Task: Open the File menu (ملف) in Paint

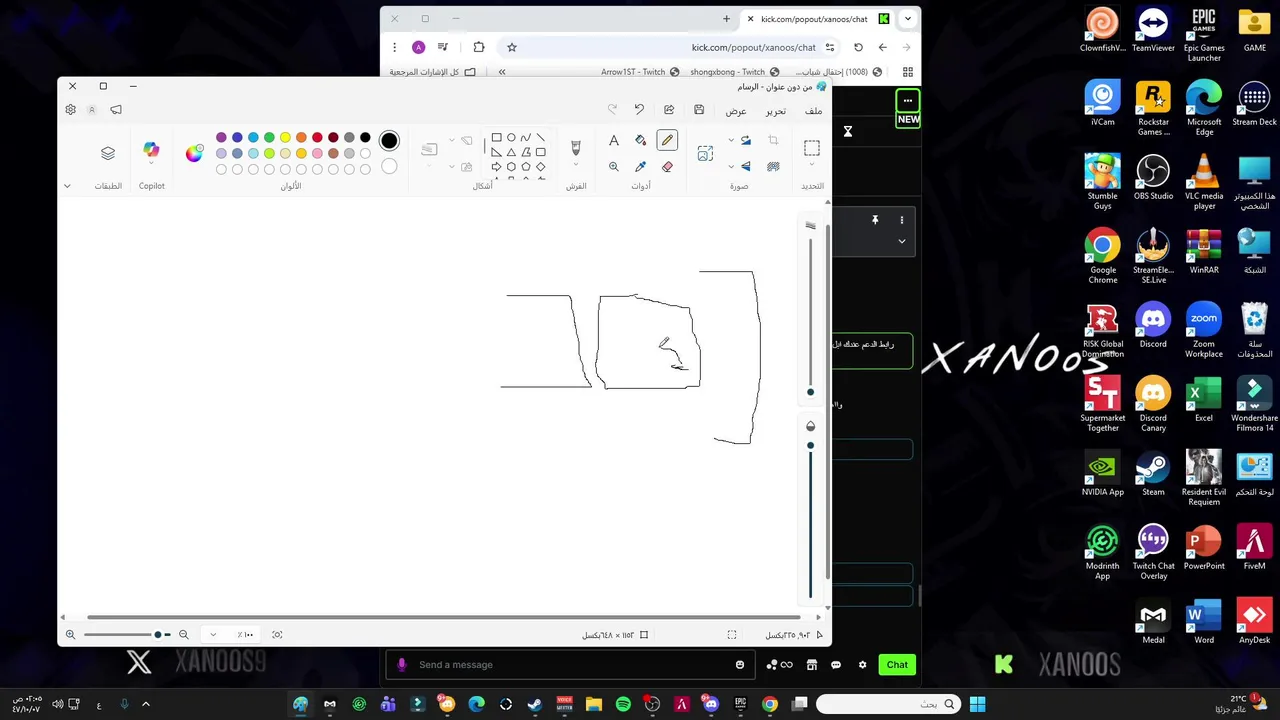Action: click(x=814, y=111)
